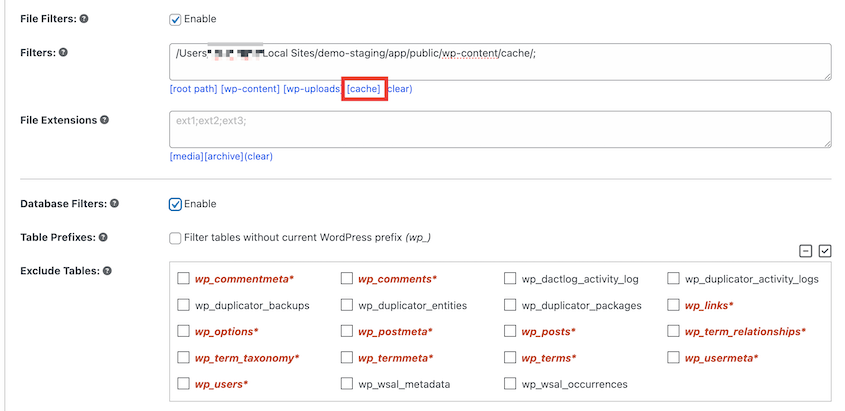Click help icon next to Table Prefixes
This screenshot has width=845, height=411.
pyautogui.click(x=102, y=237)
